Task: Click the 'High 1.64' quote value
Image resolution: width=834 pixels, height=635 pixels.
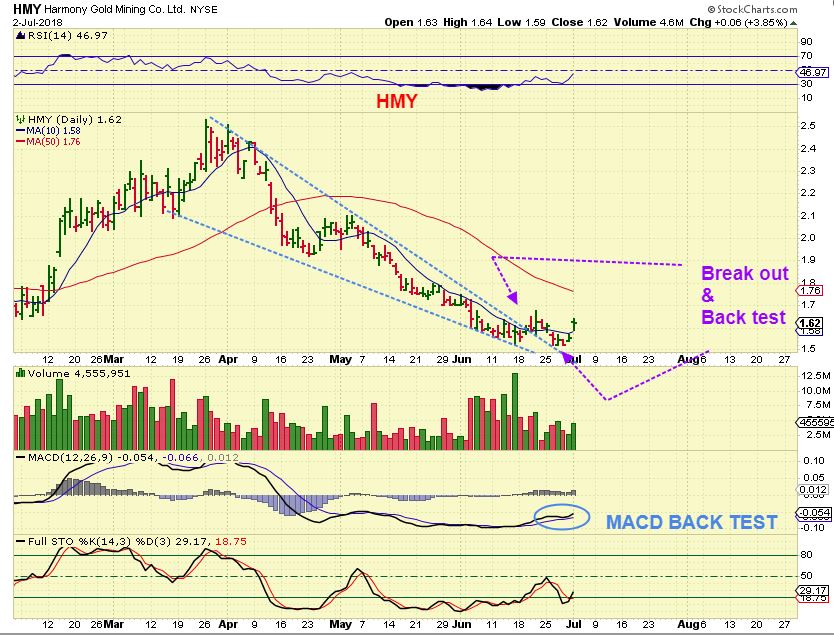Action: (467, 22)
